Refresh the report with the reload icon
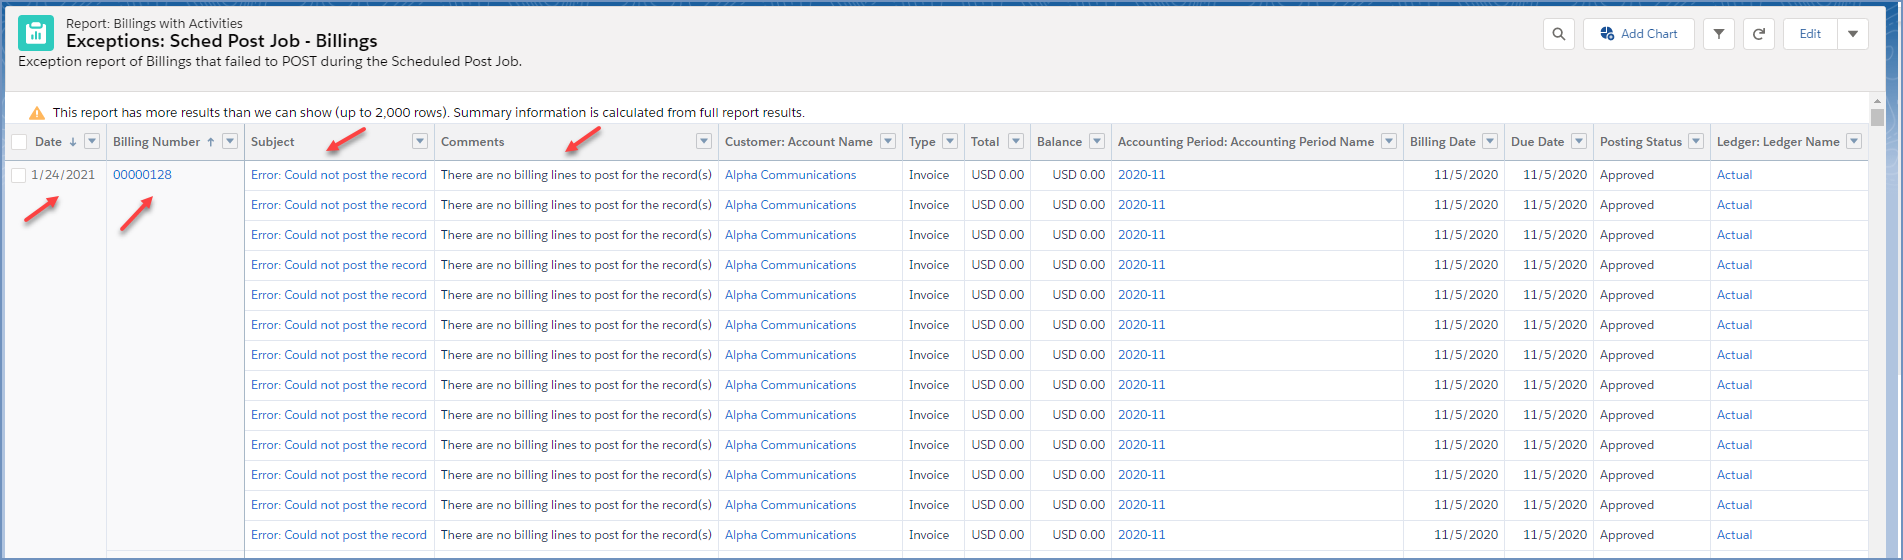The height and width of the screenshot is (560, 1903). click(1759, 34)
